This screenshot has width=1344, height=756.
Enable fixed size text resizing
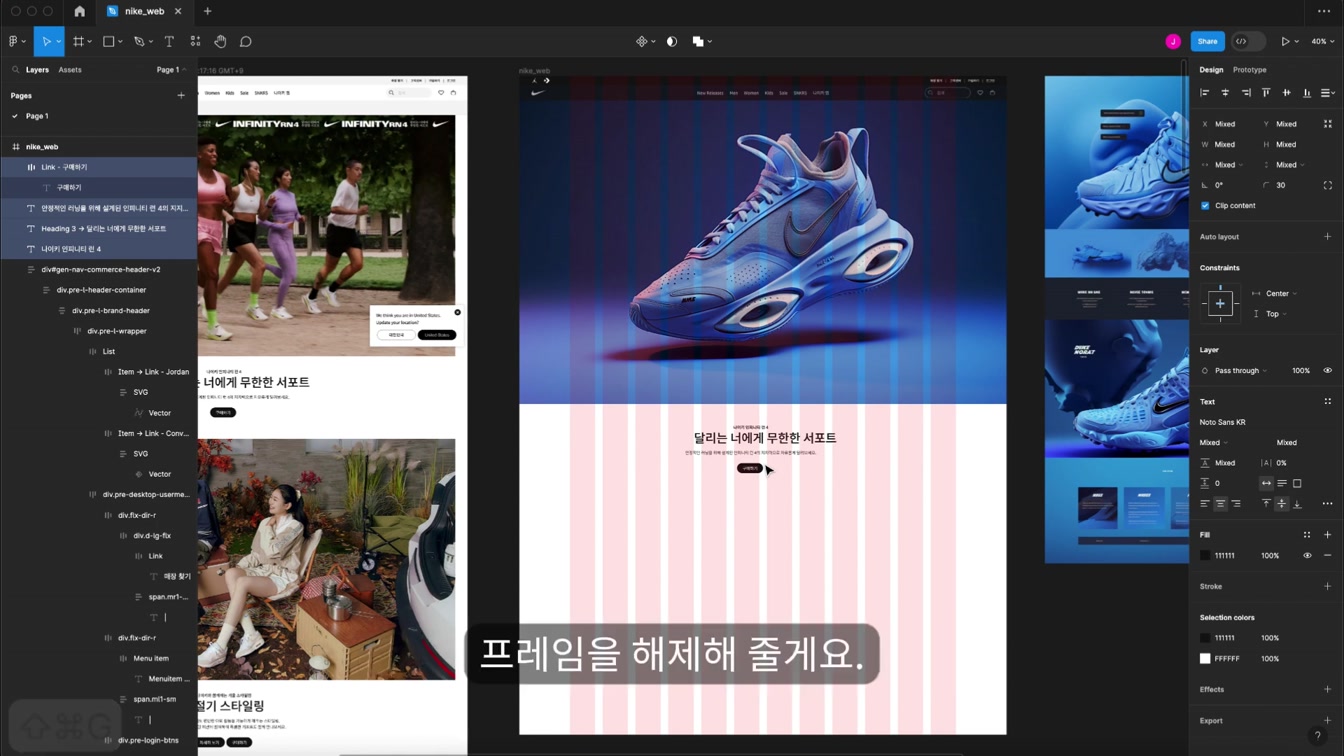point(1297,483)
